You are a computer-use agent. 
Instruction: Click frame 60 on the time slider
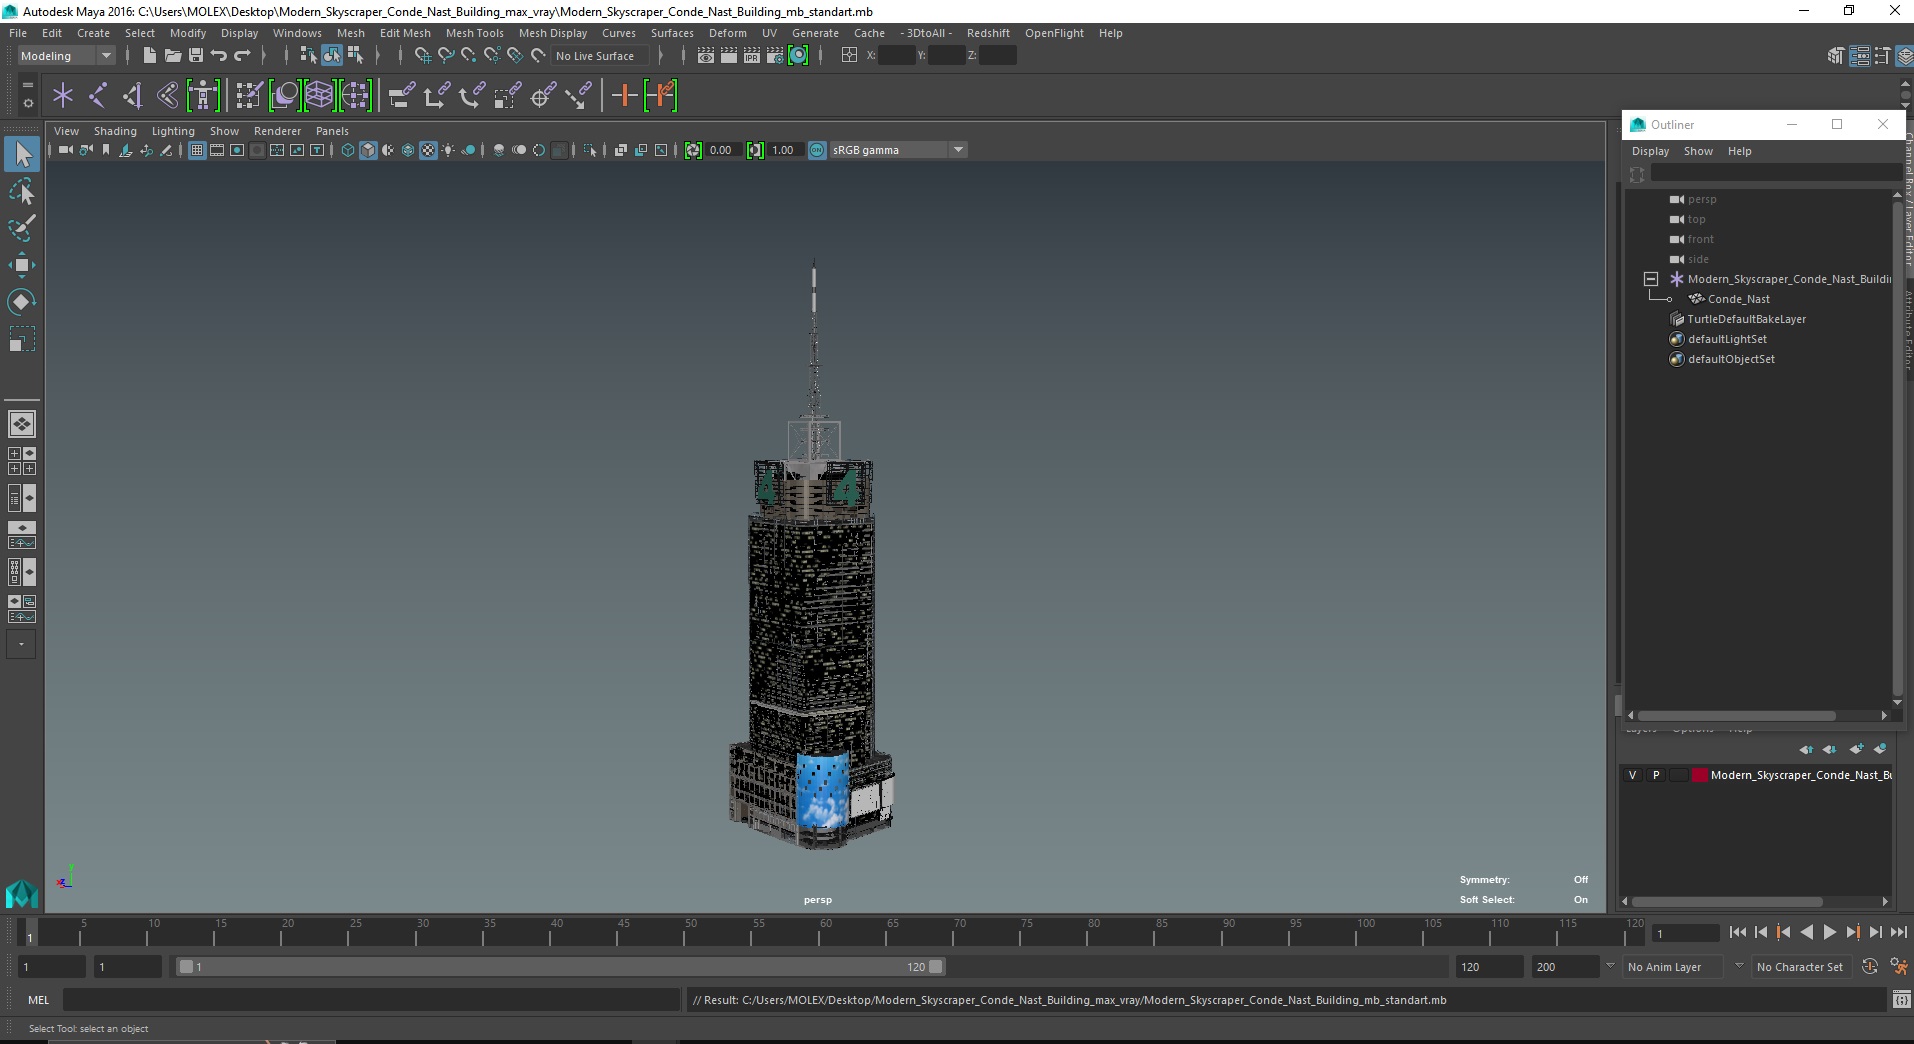pyautogui.click(x=824, y=932)
